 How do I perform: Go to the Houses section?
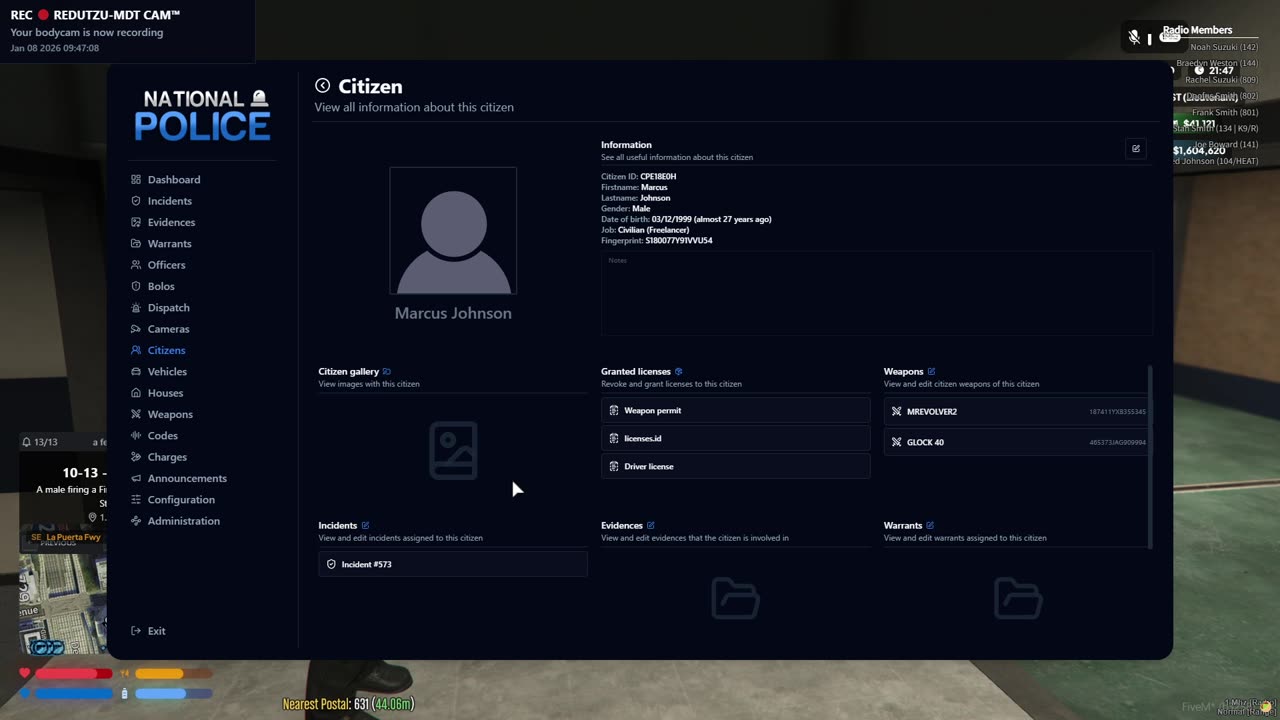point(165,393)
